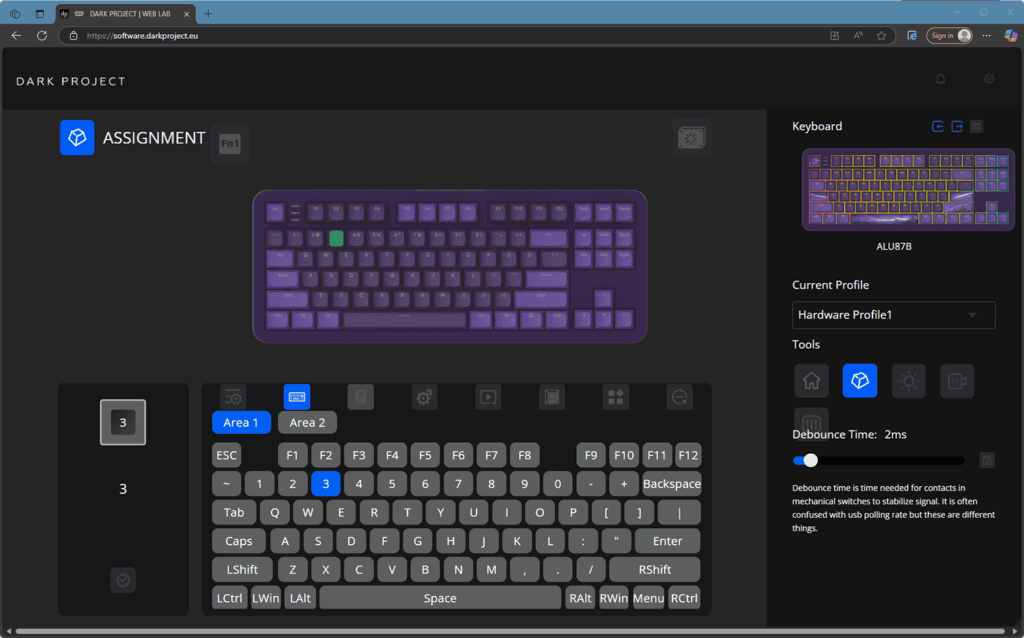Choose the F12 key
Image resolution: width=1024 pixels, height=638 pixels.
tap(688, 455)
